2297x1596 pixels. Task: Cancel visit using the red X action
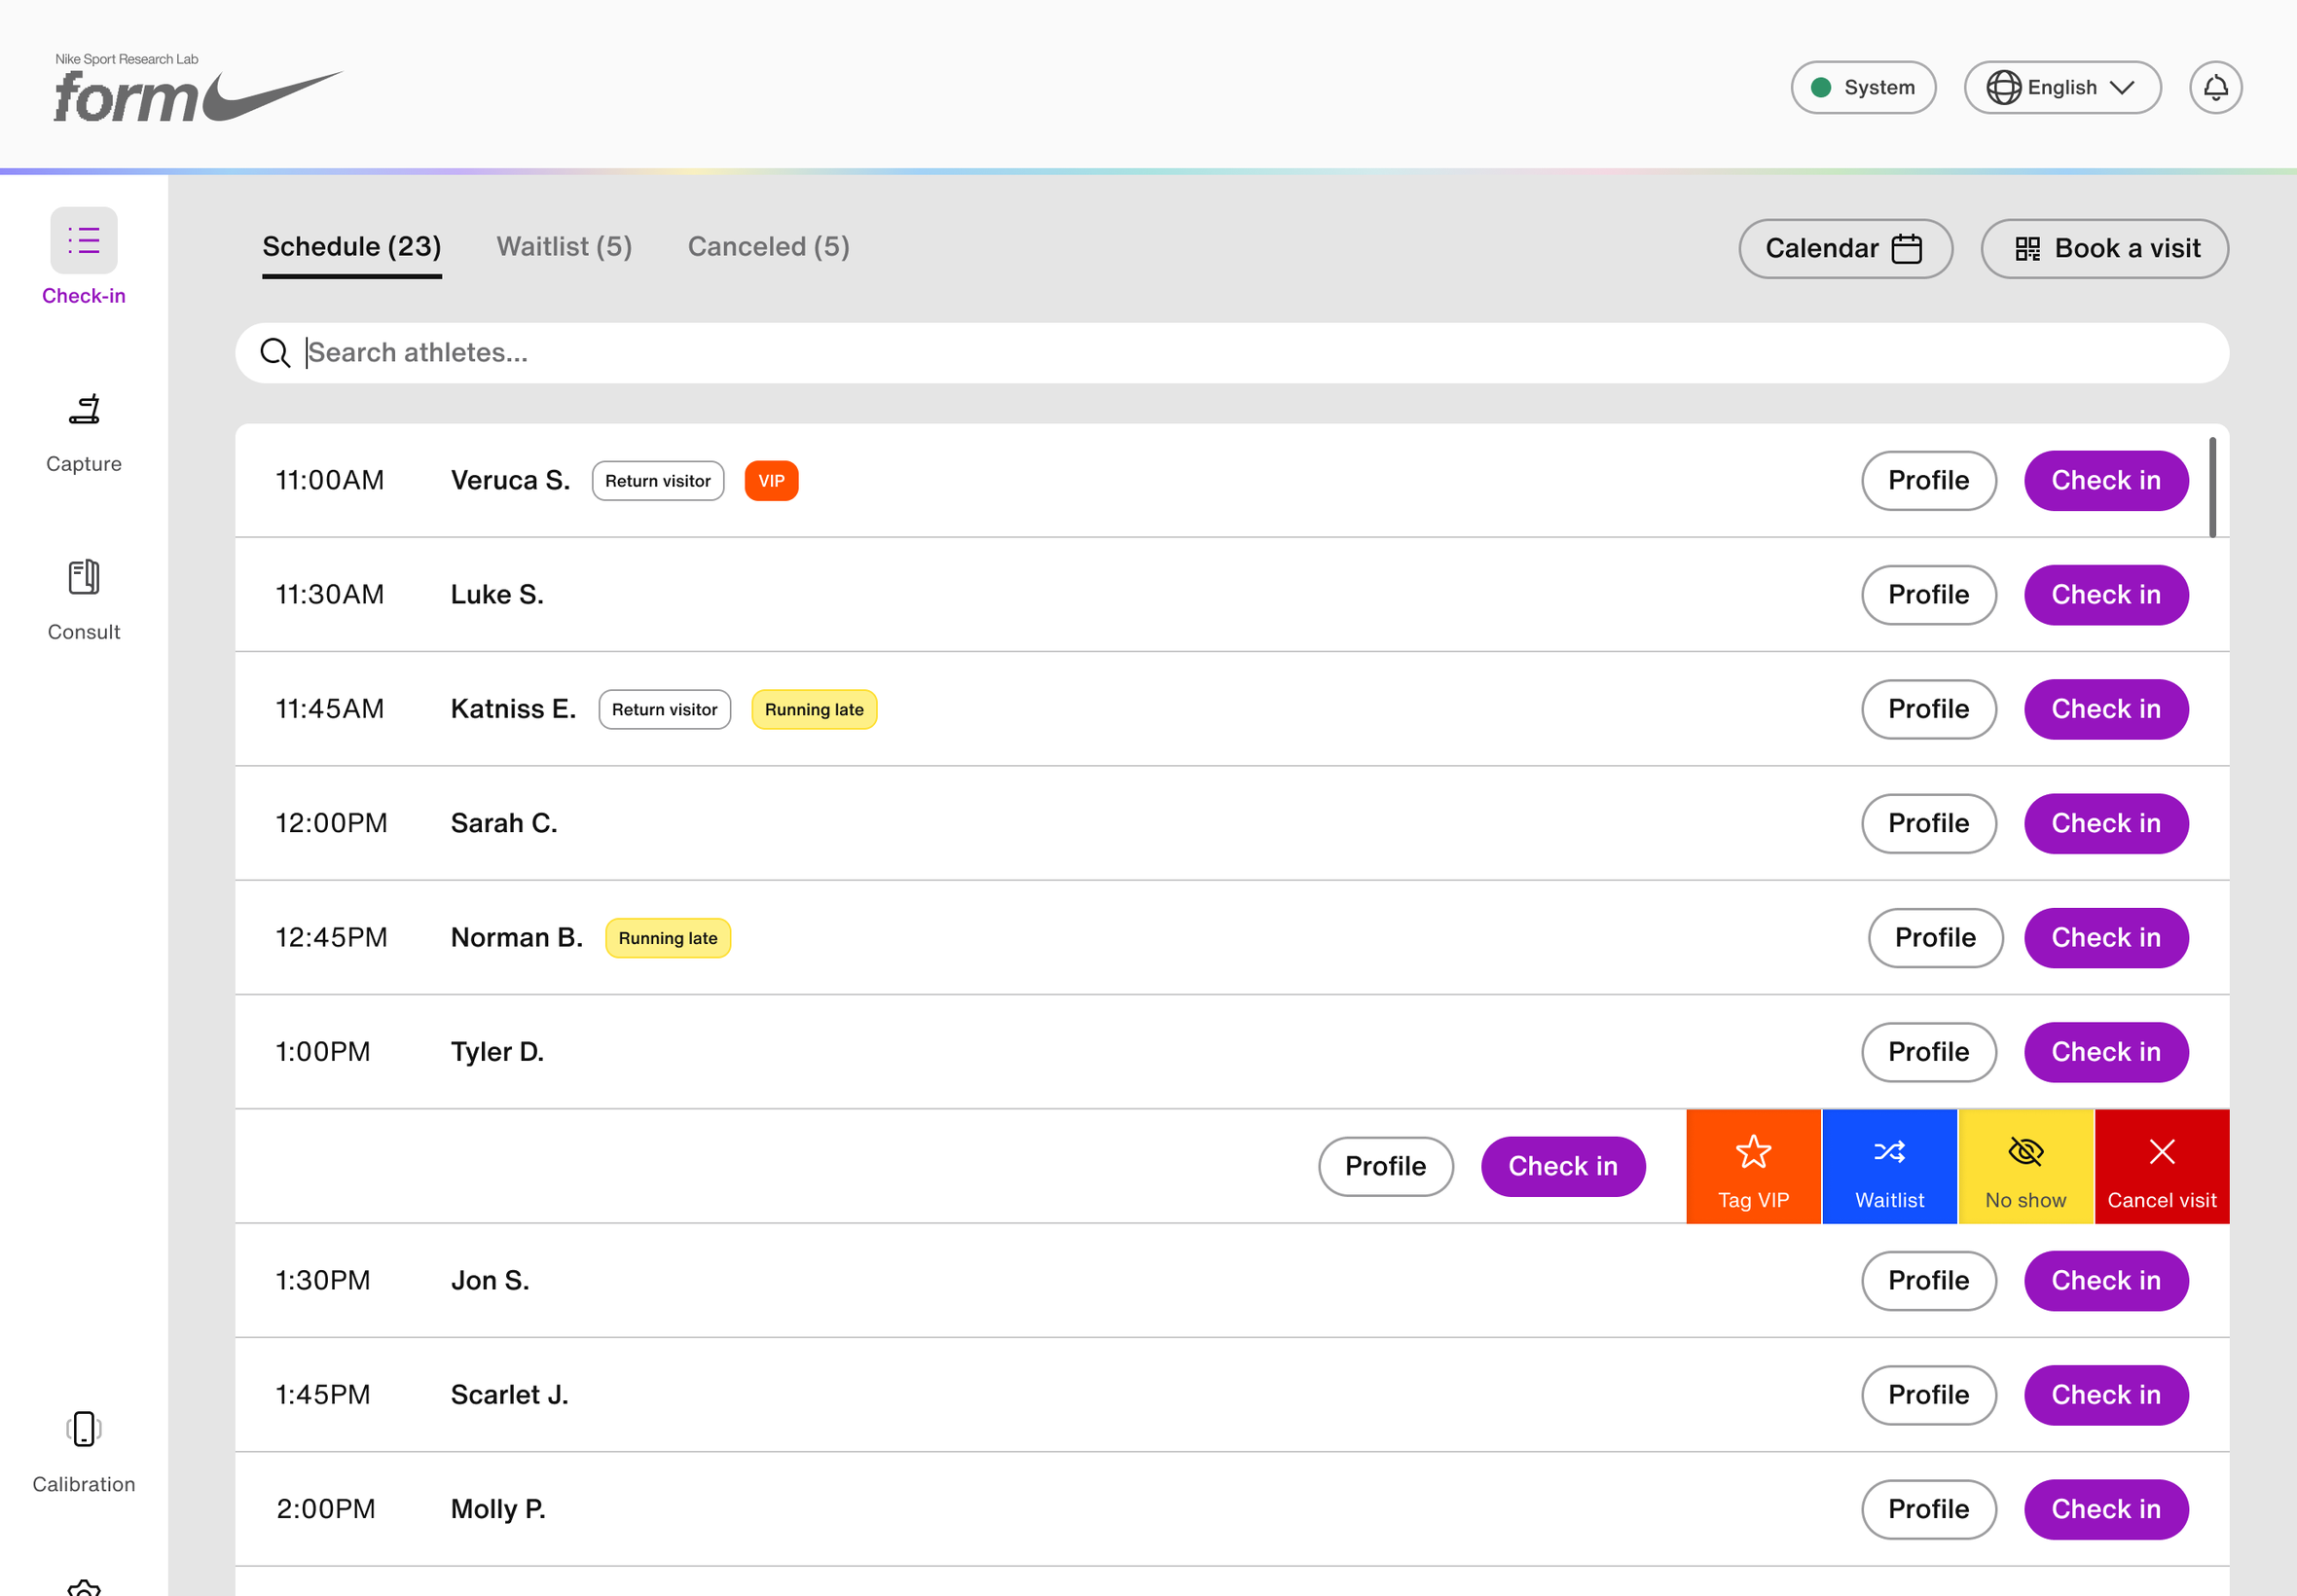tap(2162, 1166)
